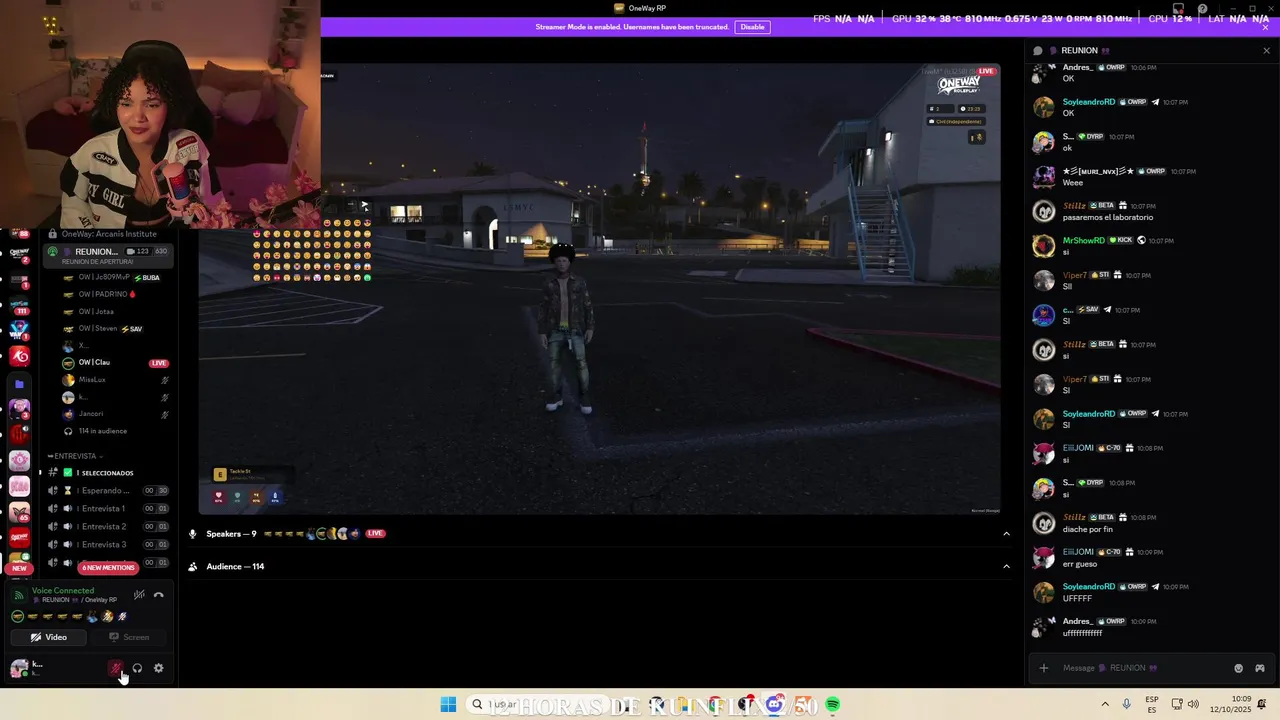Open the activities controller icon in chat
Screen dimensions: 1280x720
click(1260, 668)
